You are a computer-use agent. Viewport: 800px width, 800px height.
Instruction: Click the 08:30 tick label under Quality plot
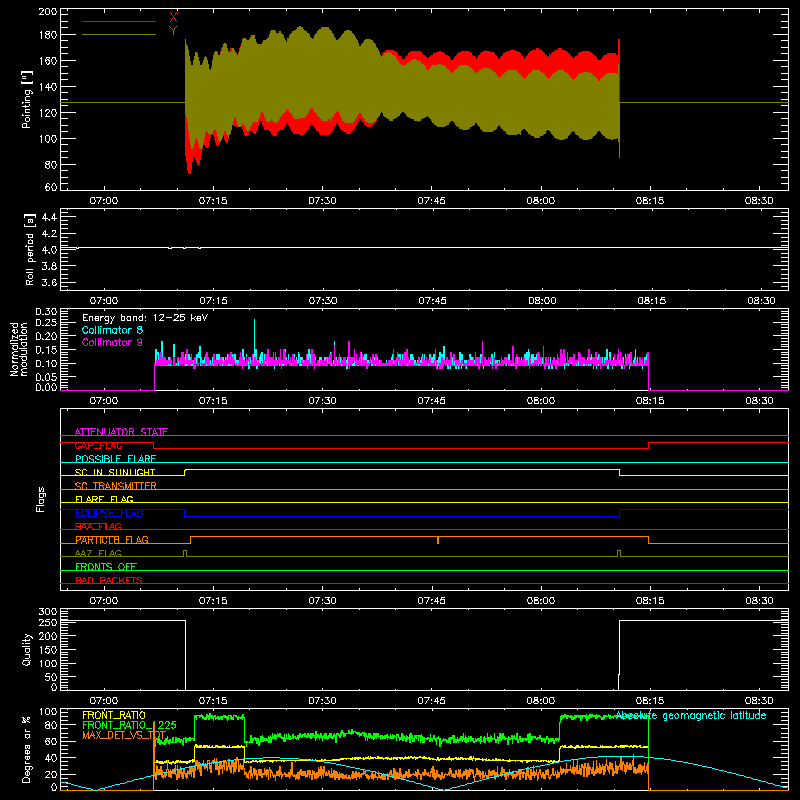[759, 701]
